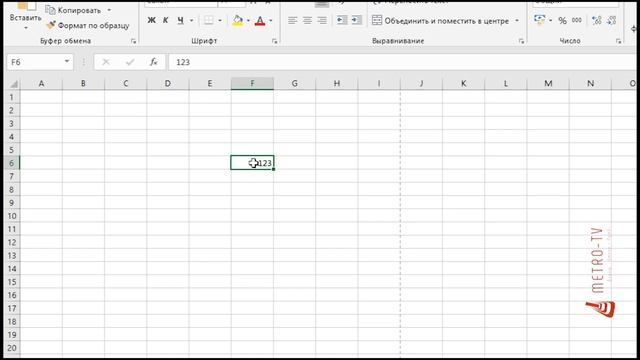The width and height of the screenshot is (640, 360).
Task: Open Выравнивание dialog launcher
Action: pos(521,41)
